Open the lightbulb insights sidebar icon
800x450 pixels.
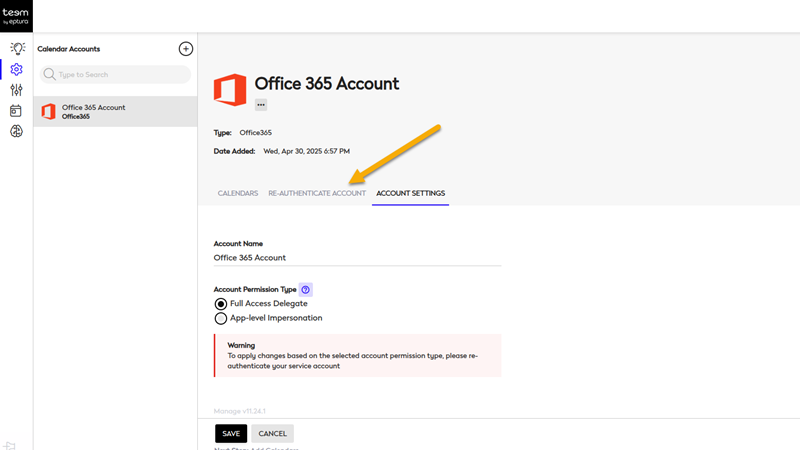pos(17,48)
